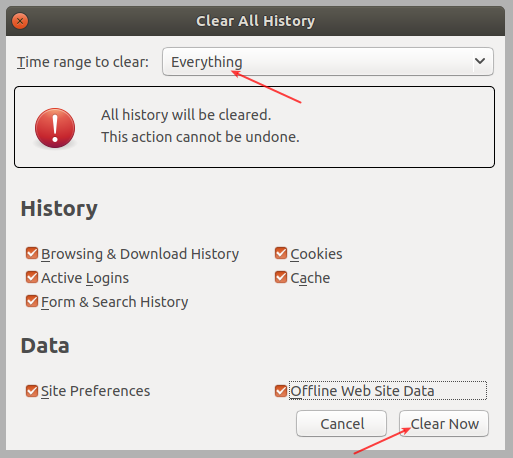Click the red exclamation warning icon
513x458 pixels.
pyautogui.click(x=55, y=128)
